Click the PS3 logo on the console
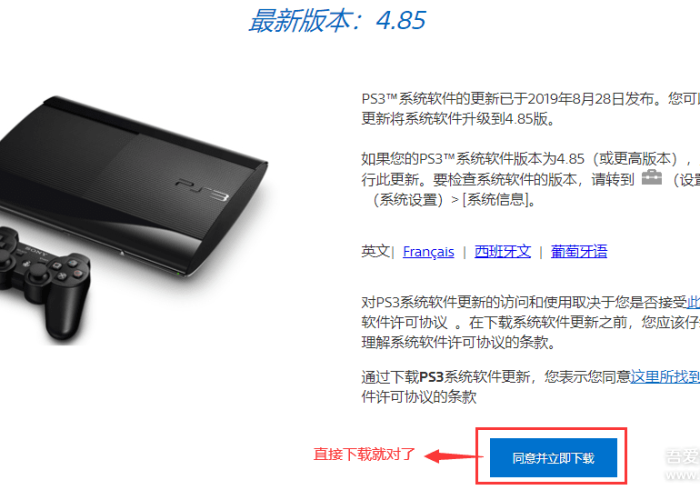700x490 pixels. (x=202, y=189)
